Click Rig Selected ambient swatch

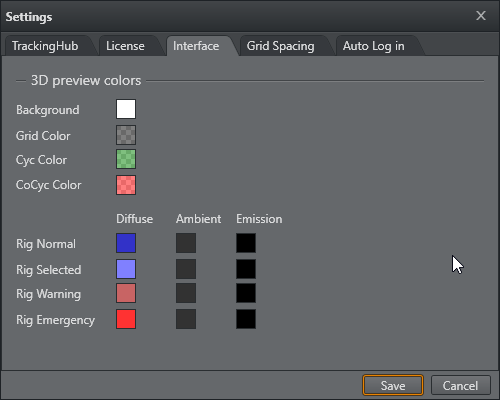pos(186,269)
